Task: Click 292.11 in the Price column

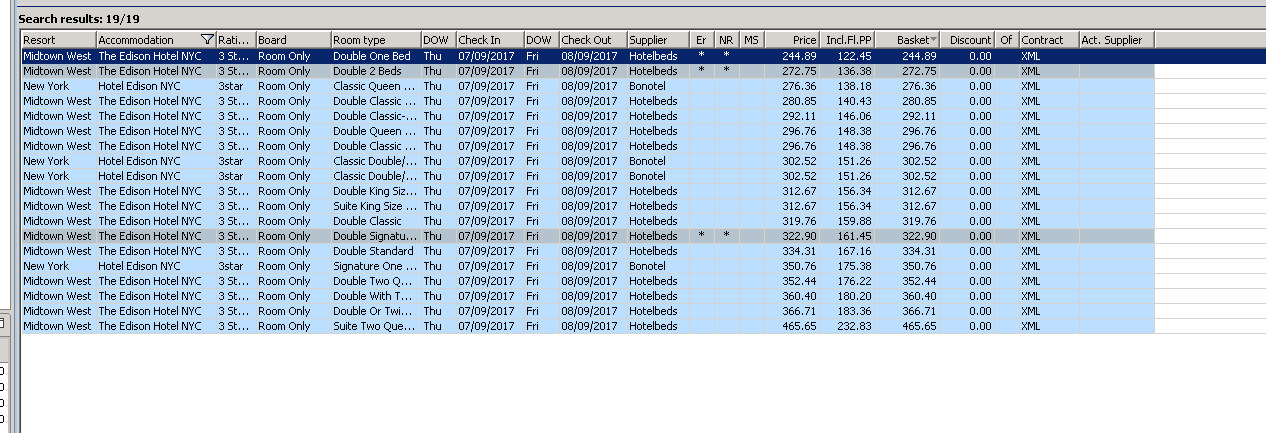Action: (x=799, y=116)
